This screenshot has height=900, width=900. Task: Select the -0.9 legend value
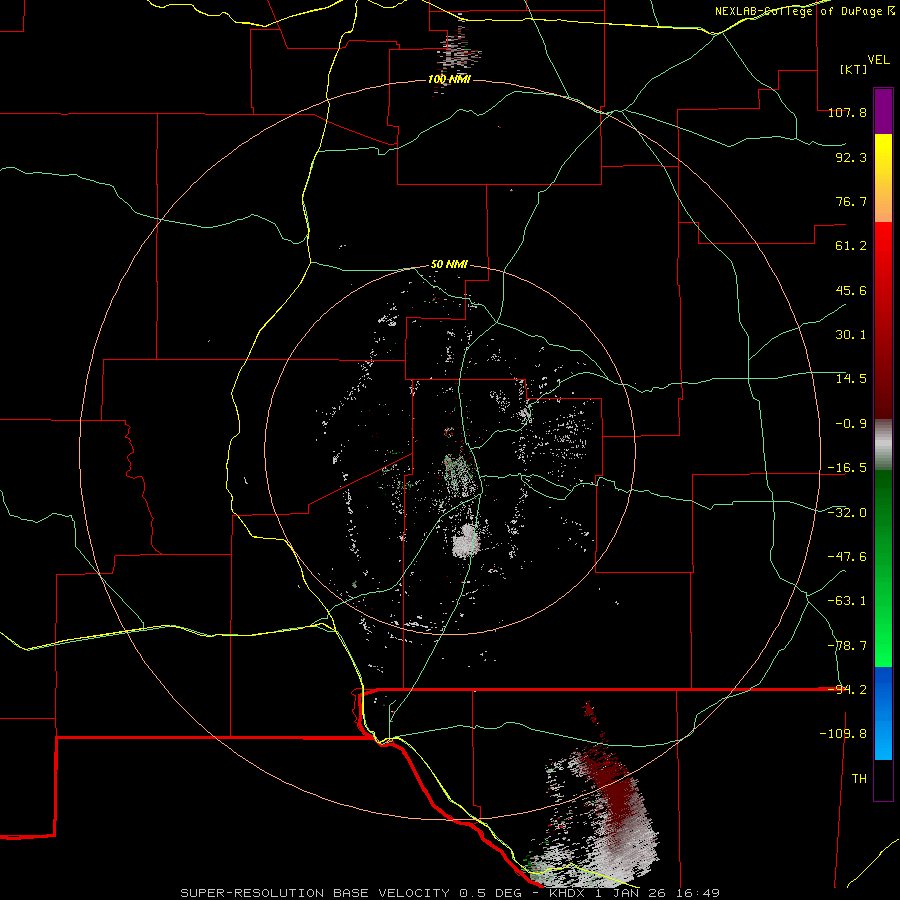pyautogui.click(x=851, y=424)
